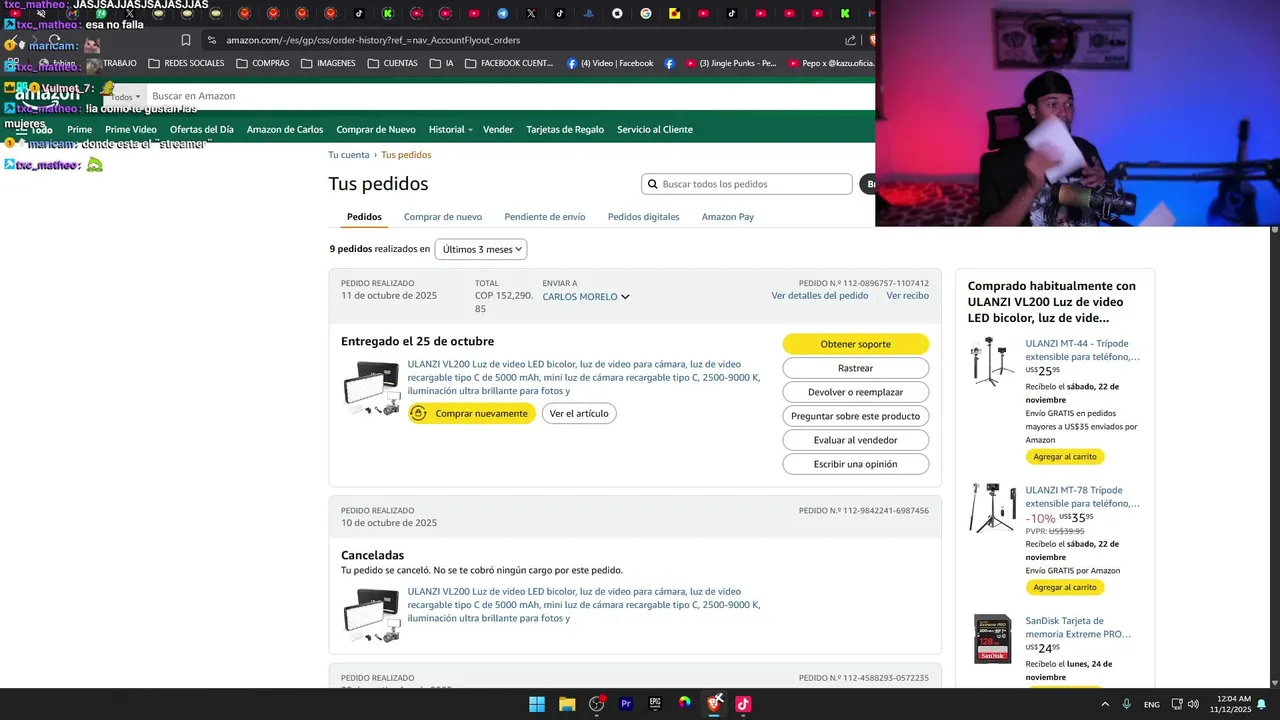This screenshot has height=720, width=1280.
Task: Open the IA bookmarks folder
Action: coord(441,63)
